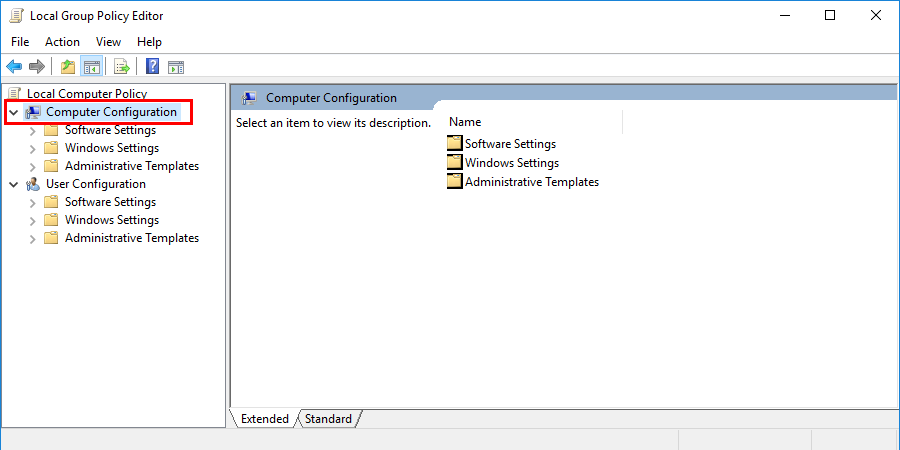Select Computer Configuration in the tree

111,112
